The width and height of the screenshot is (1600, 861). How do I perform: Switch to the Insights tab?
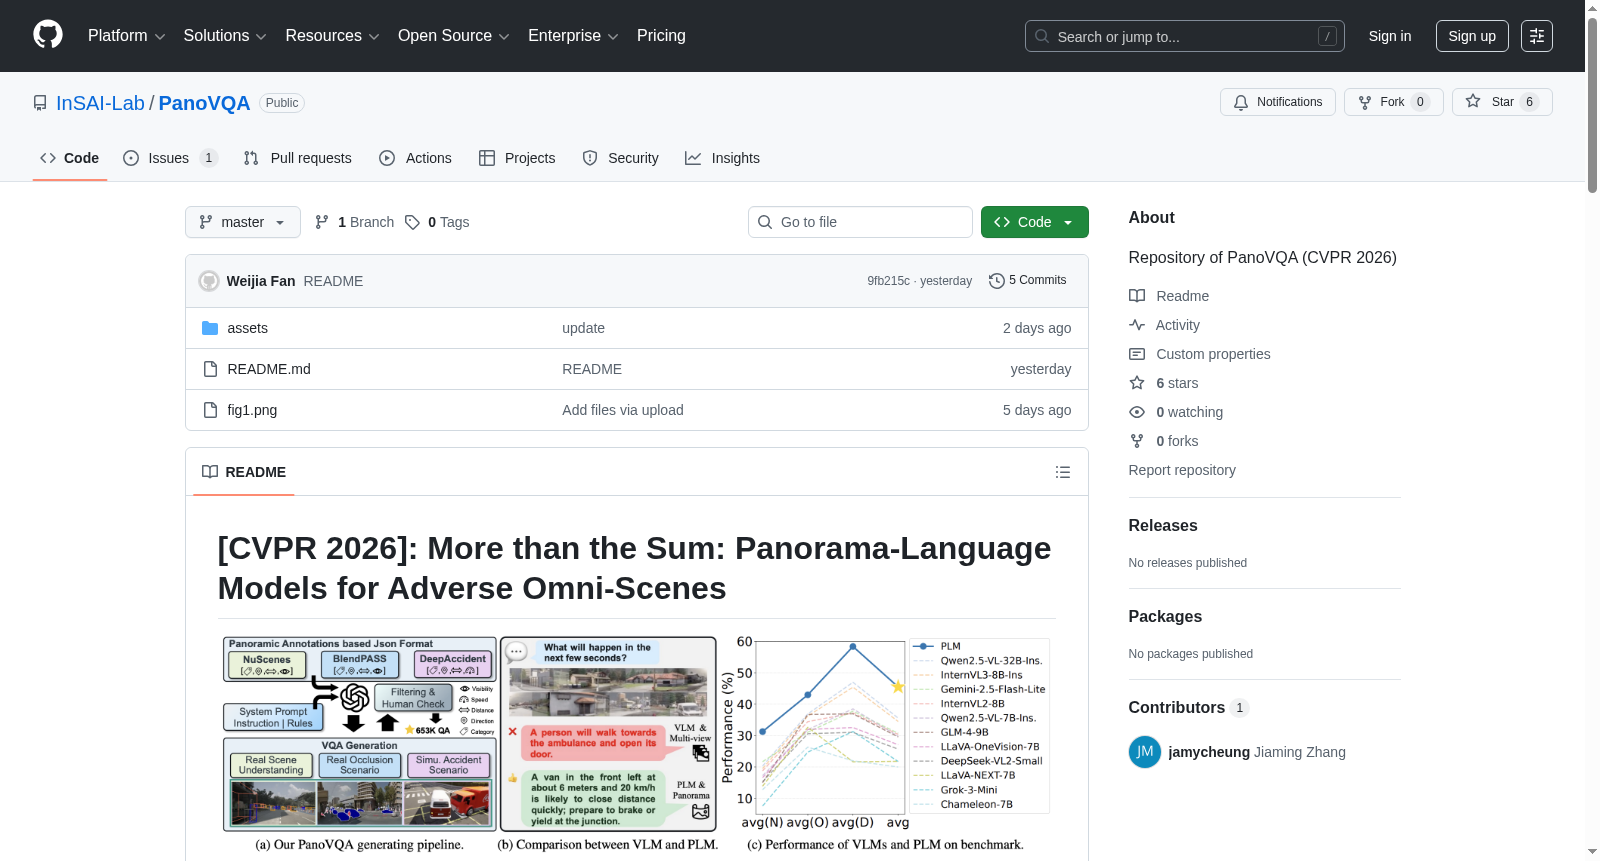[722, 158]
